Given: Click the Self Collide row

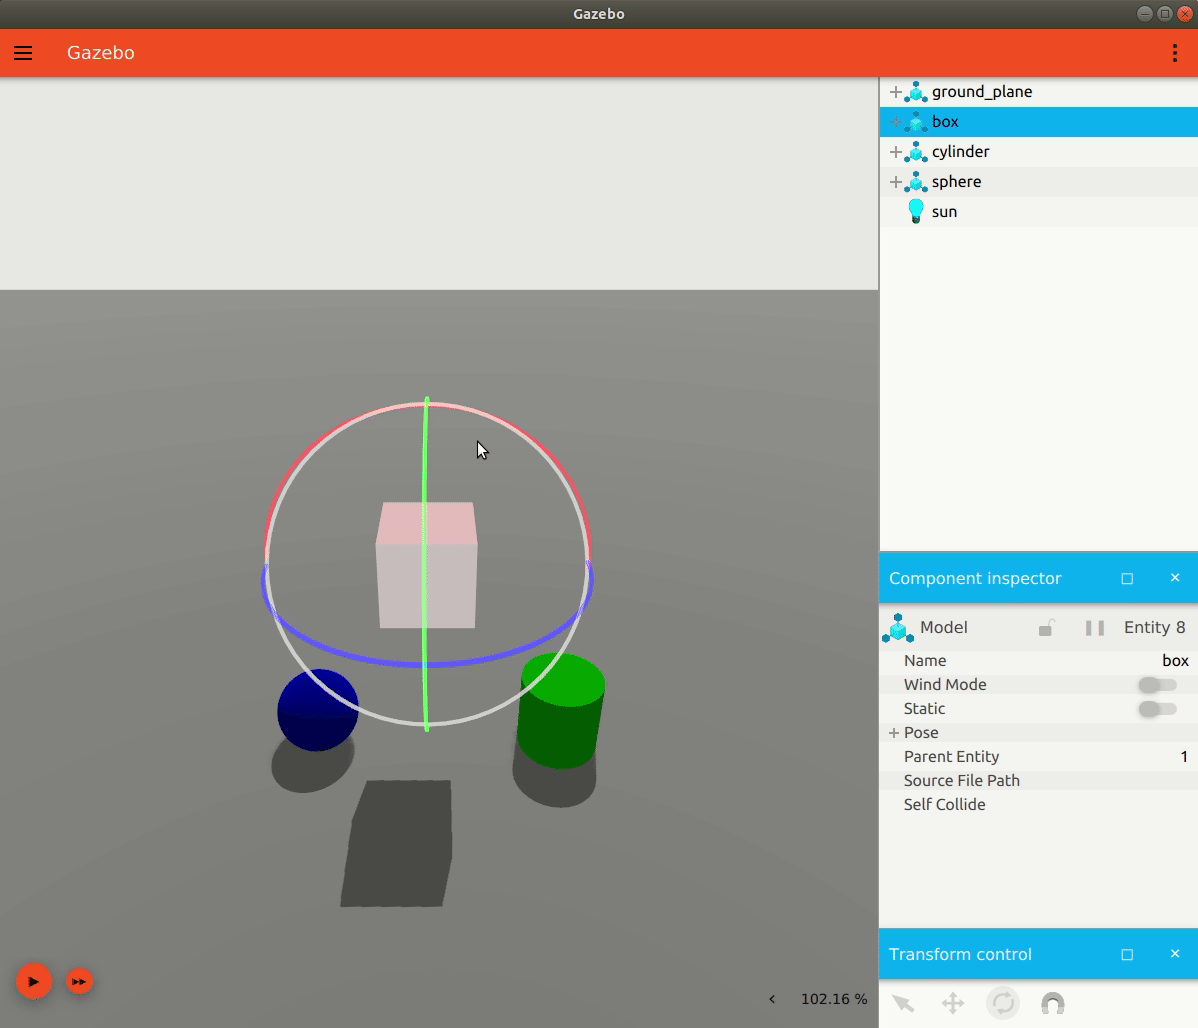Looking at the screenshot, I should point(1038,805).
